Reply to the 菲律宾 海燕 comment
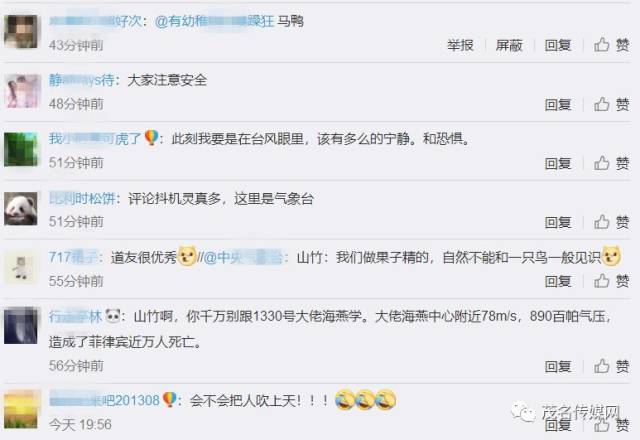Image resolution: width=640 pixels, height=440 pixels. point(558,366)
